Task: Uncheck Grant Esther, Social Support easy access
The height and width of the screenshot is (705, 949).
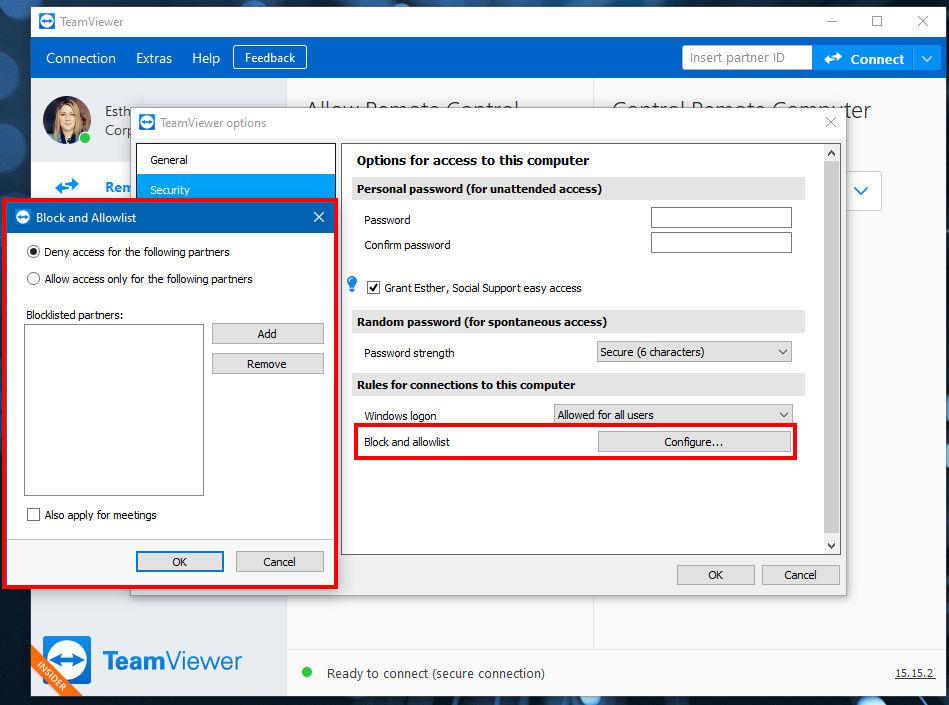Action: pos(373,288)
